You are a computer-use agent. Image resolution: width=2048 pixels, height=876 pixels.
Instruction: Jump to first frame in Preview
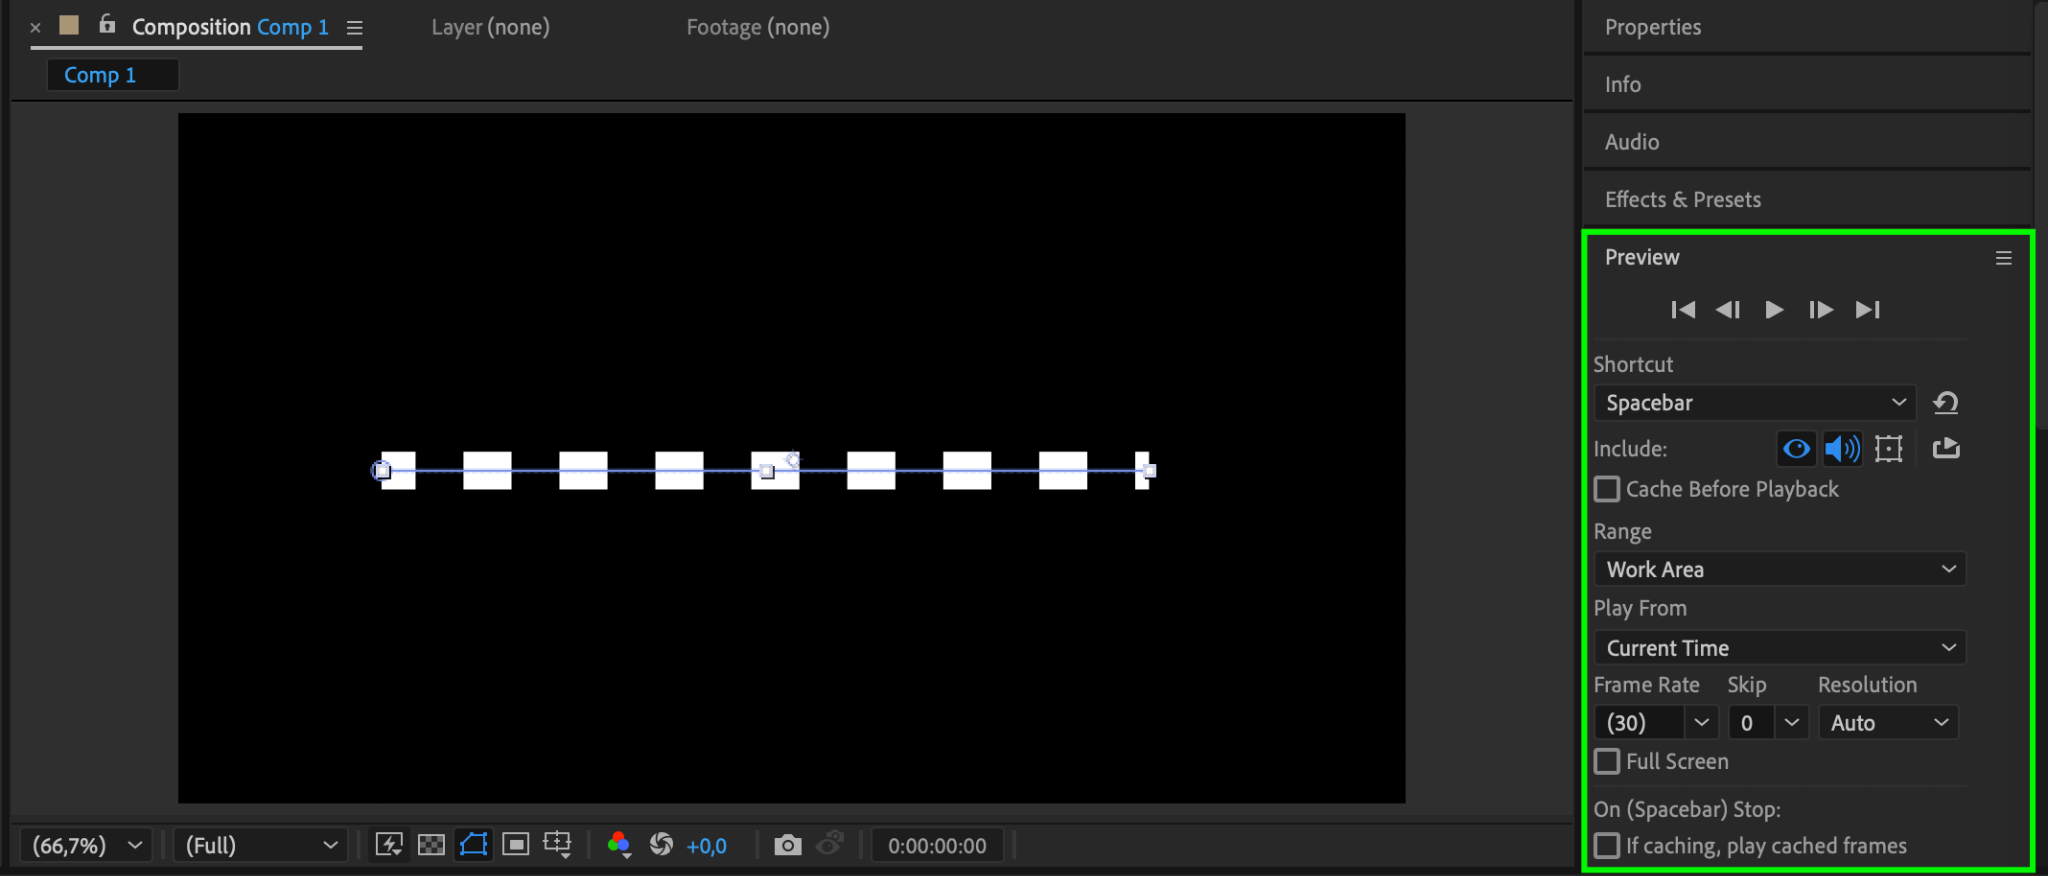[1683, 310]
